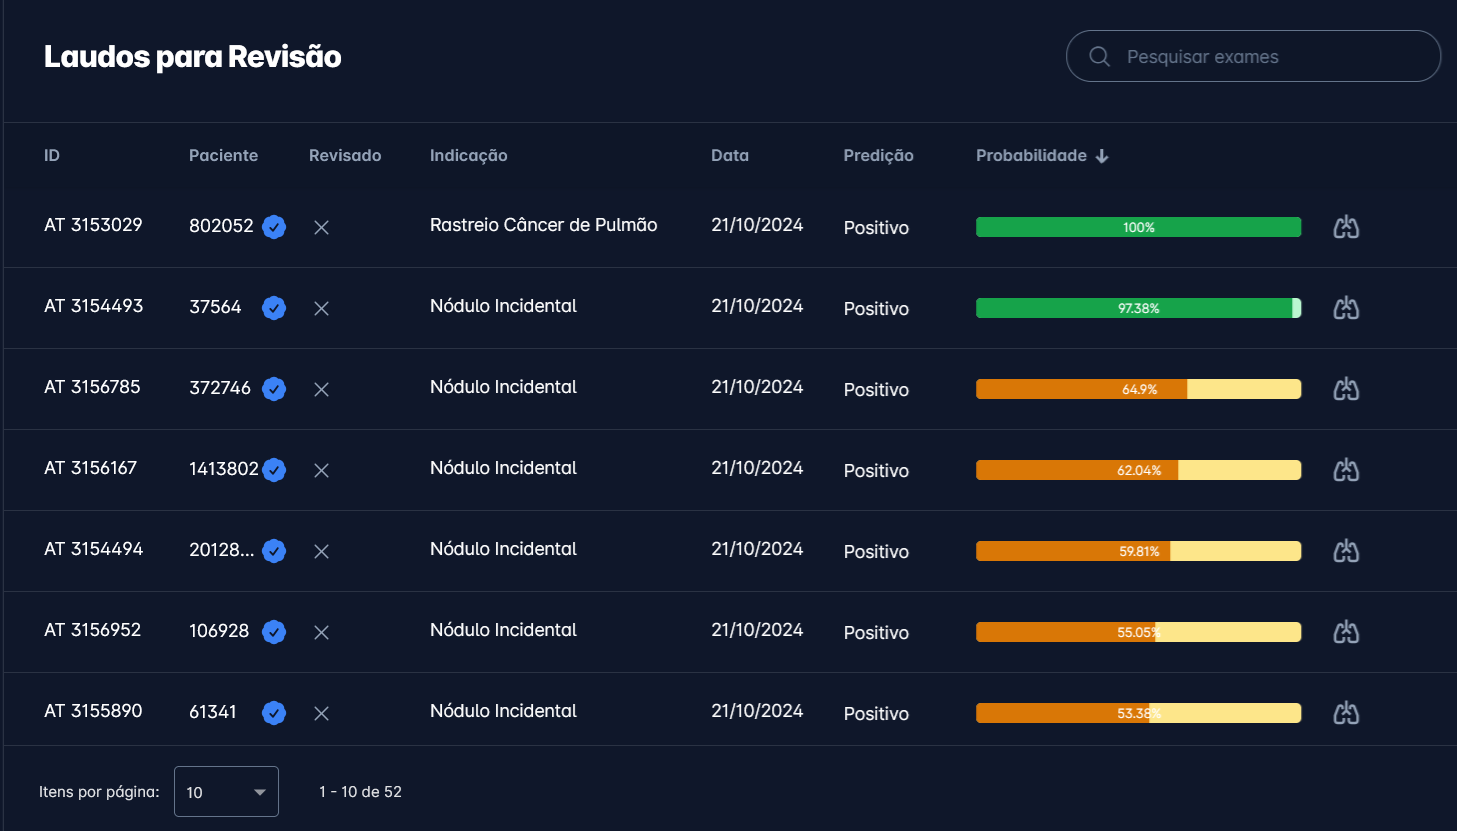The image size is (1457, 831).
Task: Sort table by Indicação column header
Action: pyautogui.click(x=468, y=155)
